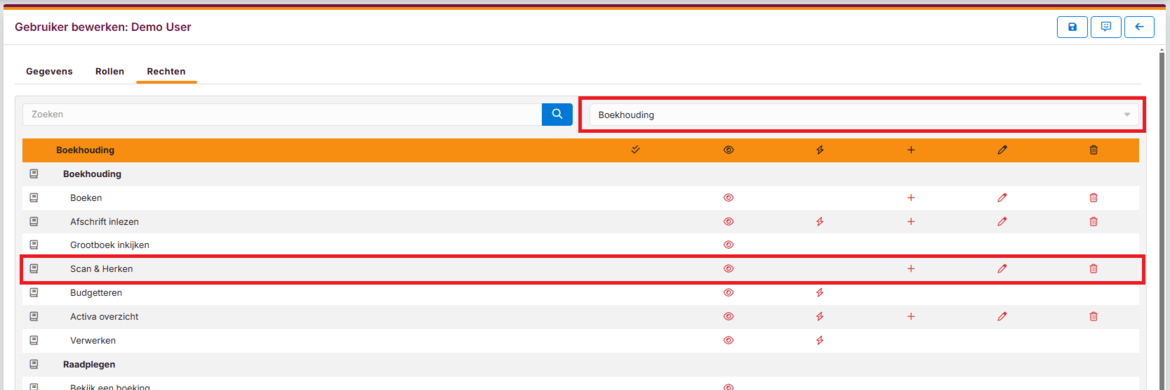The width and height of the screenshot is (1170, 390).
Task: Switch to the Gegevens tab
Action: click(49, 72)
